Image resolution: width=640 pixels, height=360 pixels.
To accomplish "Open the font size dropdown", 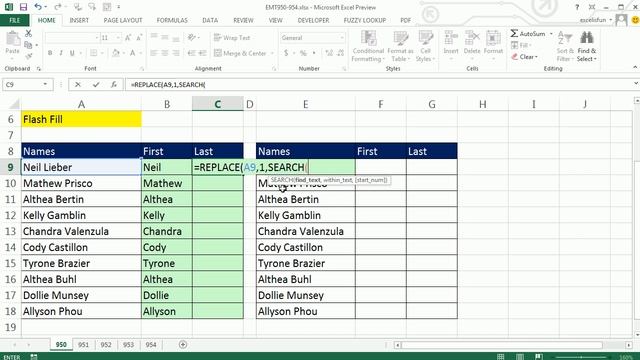I will point(118,38).
